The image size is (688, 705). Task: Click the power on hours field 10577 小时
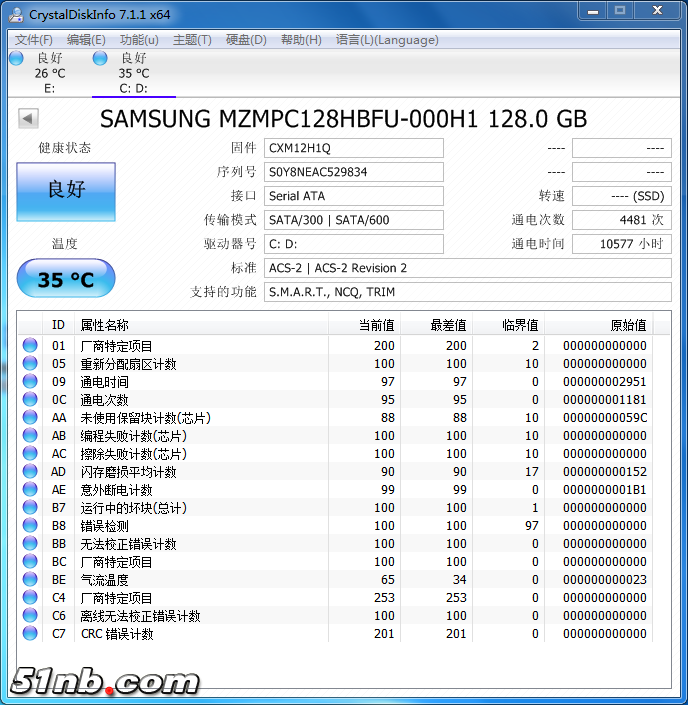621,244
